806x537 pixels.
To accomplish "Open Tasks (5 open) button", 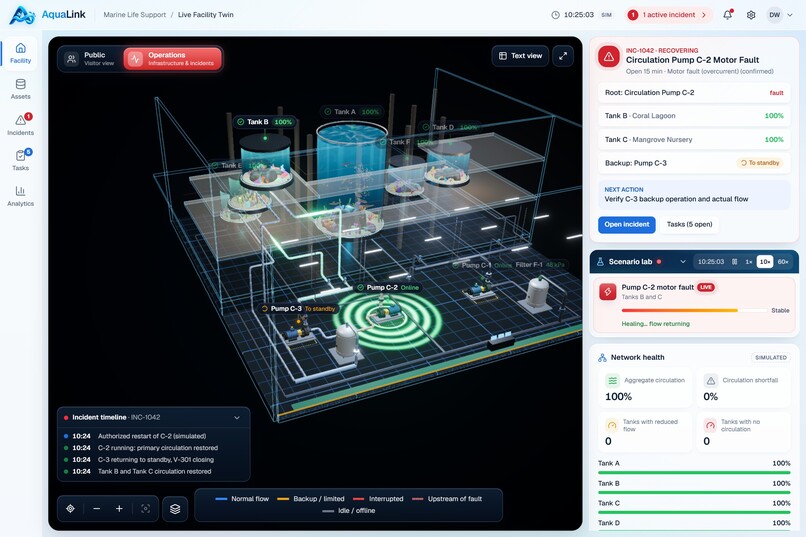I will 689,225.
